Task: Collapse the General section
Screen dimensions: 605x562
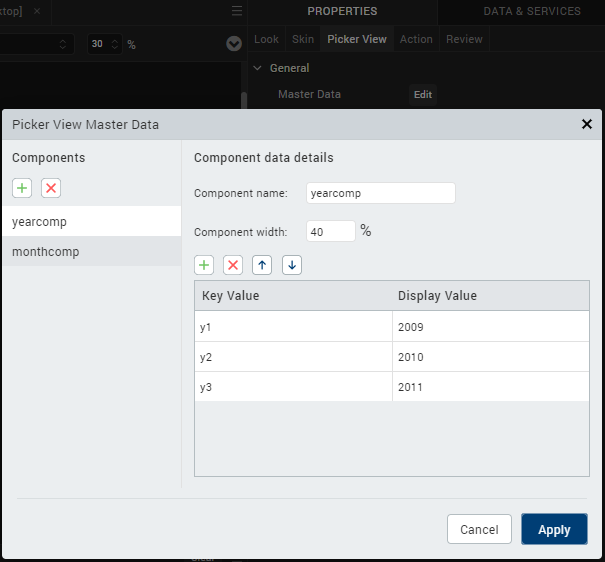Action: pos(257,68)
